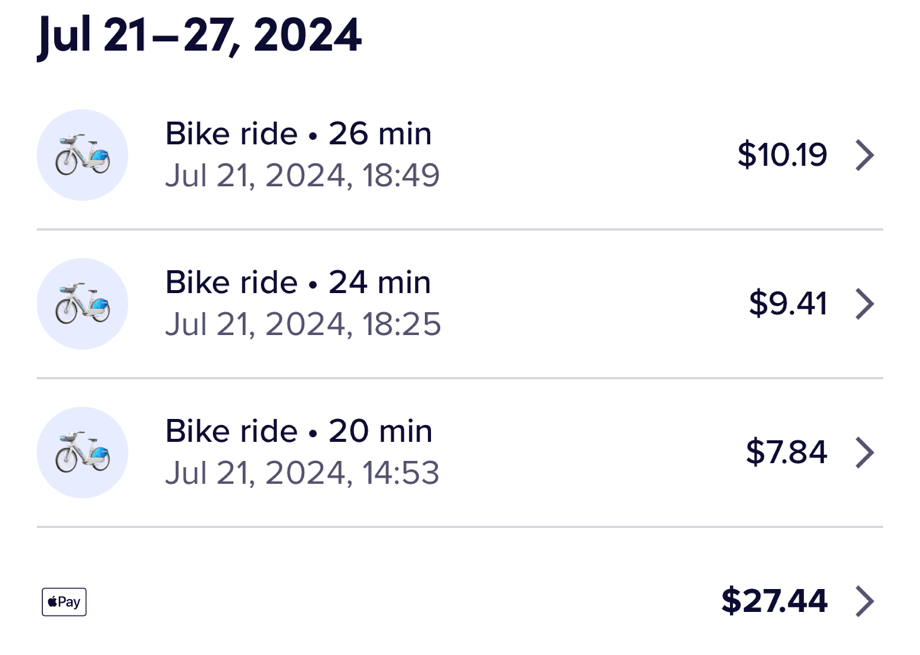
Task: Select the Jul 21, 2024, 18:49 timestamp
Action: click(302, 176)
